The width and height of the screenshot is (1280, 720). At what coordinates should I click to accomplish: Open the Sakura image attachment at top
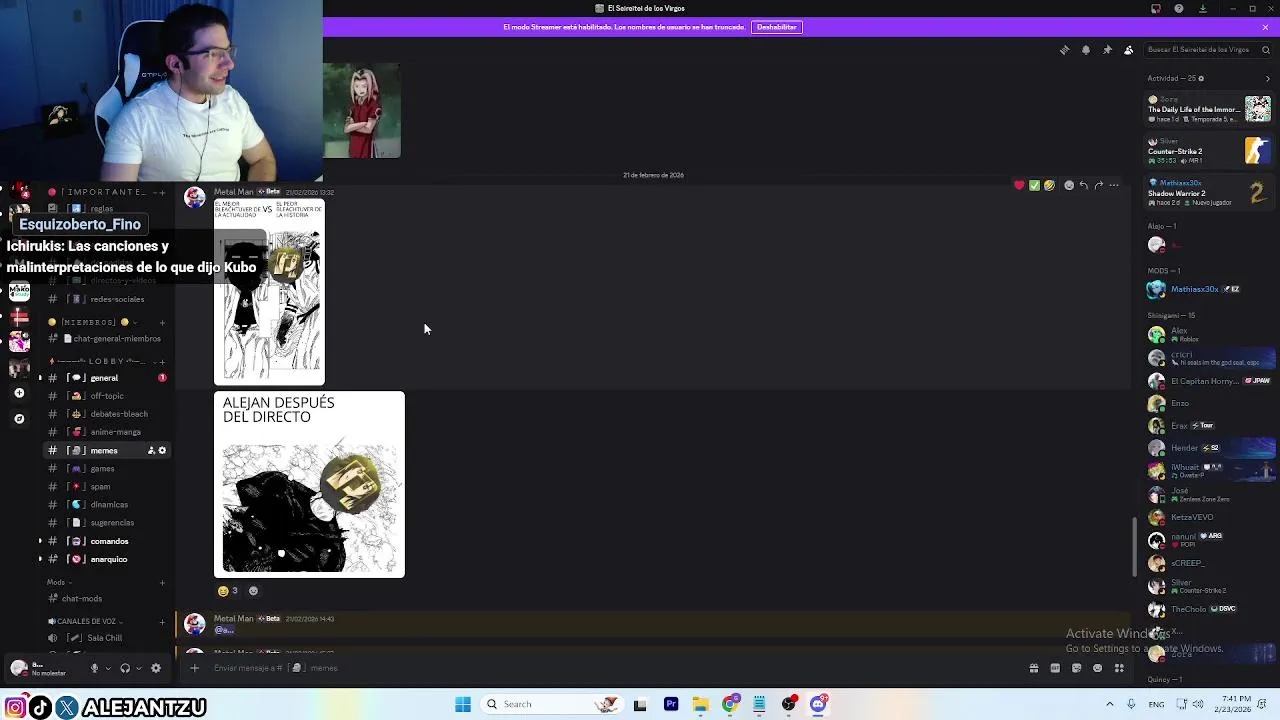pyautogui.click(x=362, y=110)
